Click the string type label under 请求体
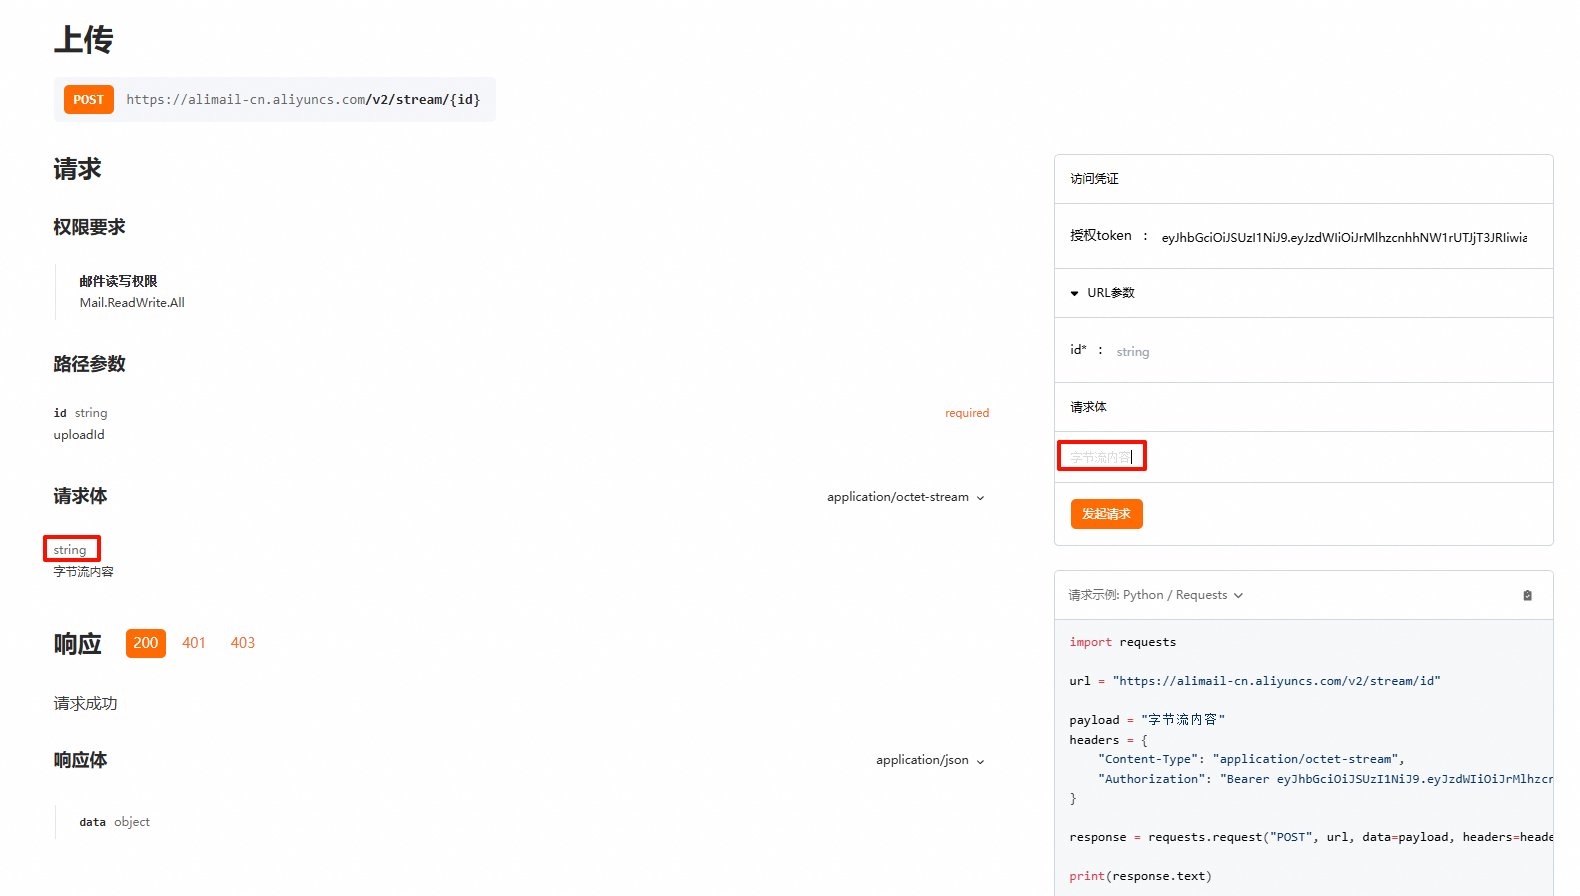1580x896 pixels. (x=70, y=550)
